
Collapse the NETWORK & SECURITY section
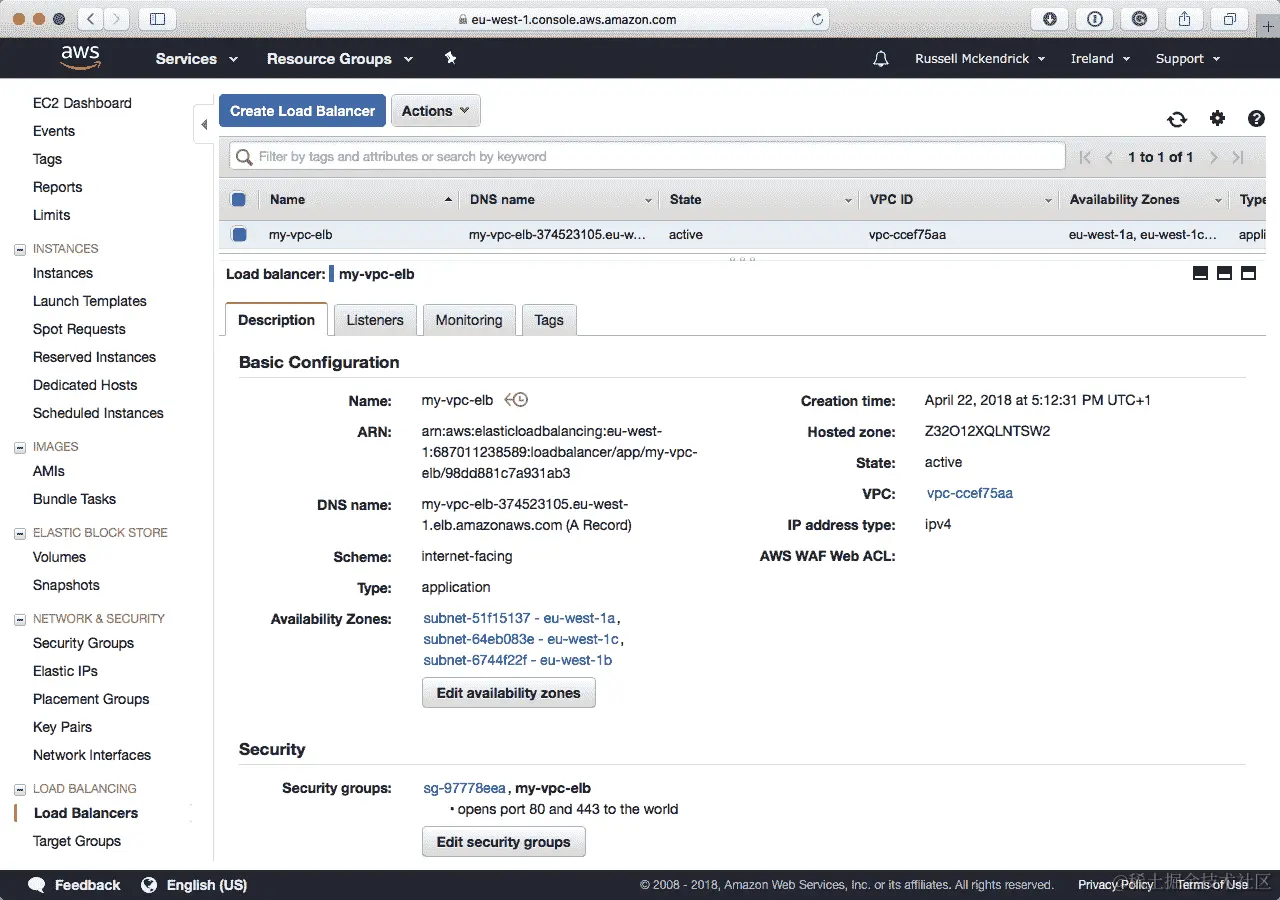(x=20, y=619)
